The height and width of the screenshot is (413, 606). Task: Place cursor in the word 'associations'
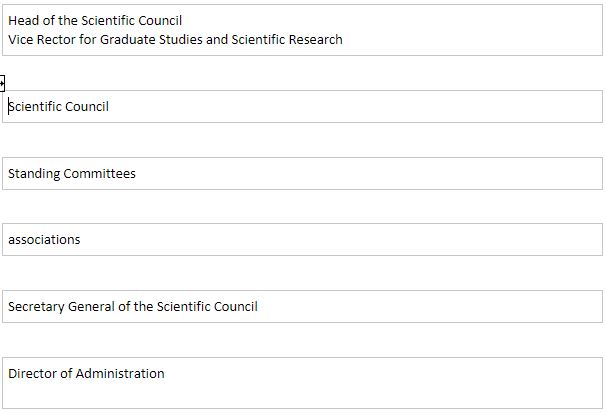(x=44, y=240)
